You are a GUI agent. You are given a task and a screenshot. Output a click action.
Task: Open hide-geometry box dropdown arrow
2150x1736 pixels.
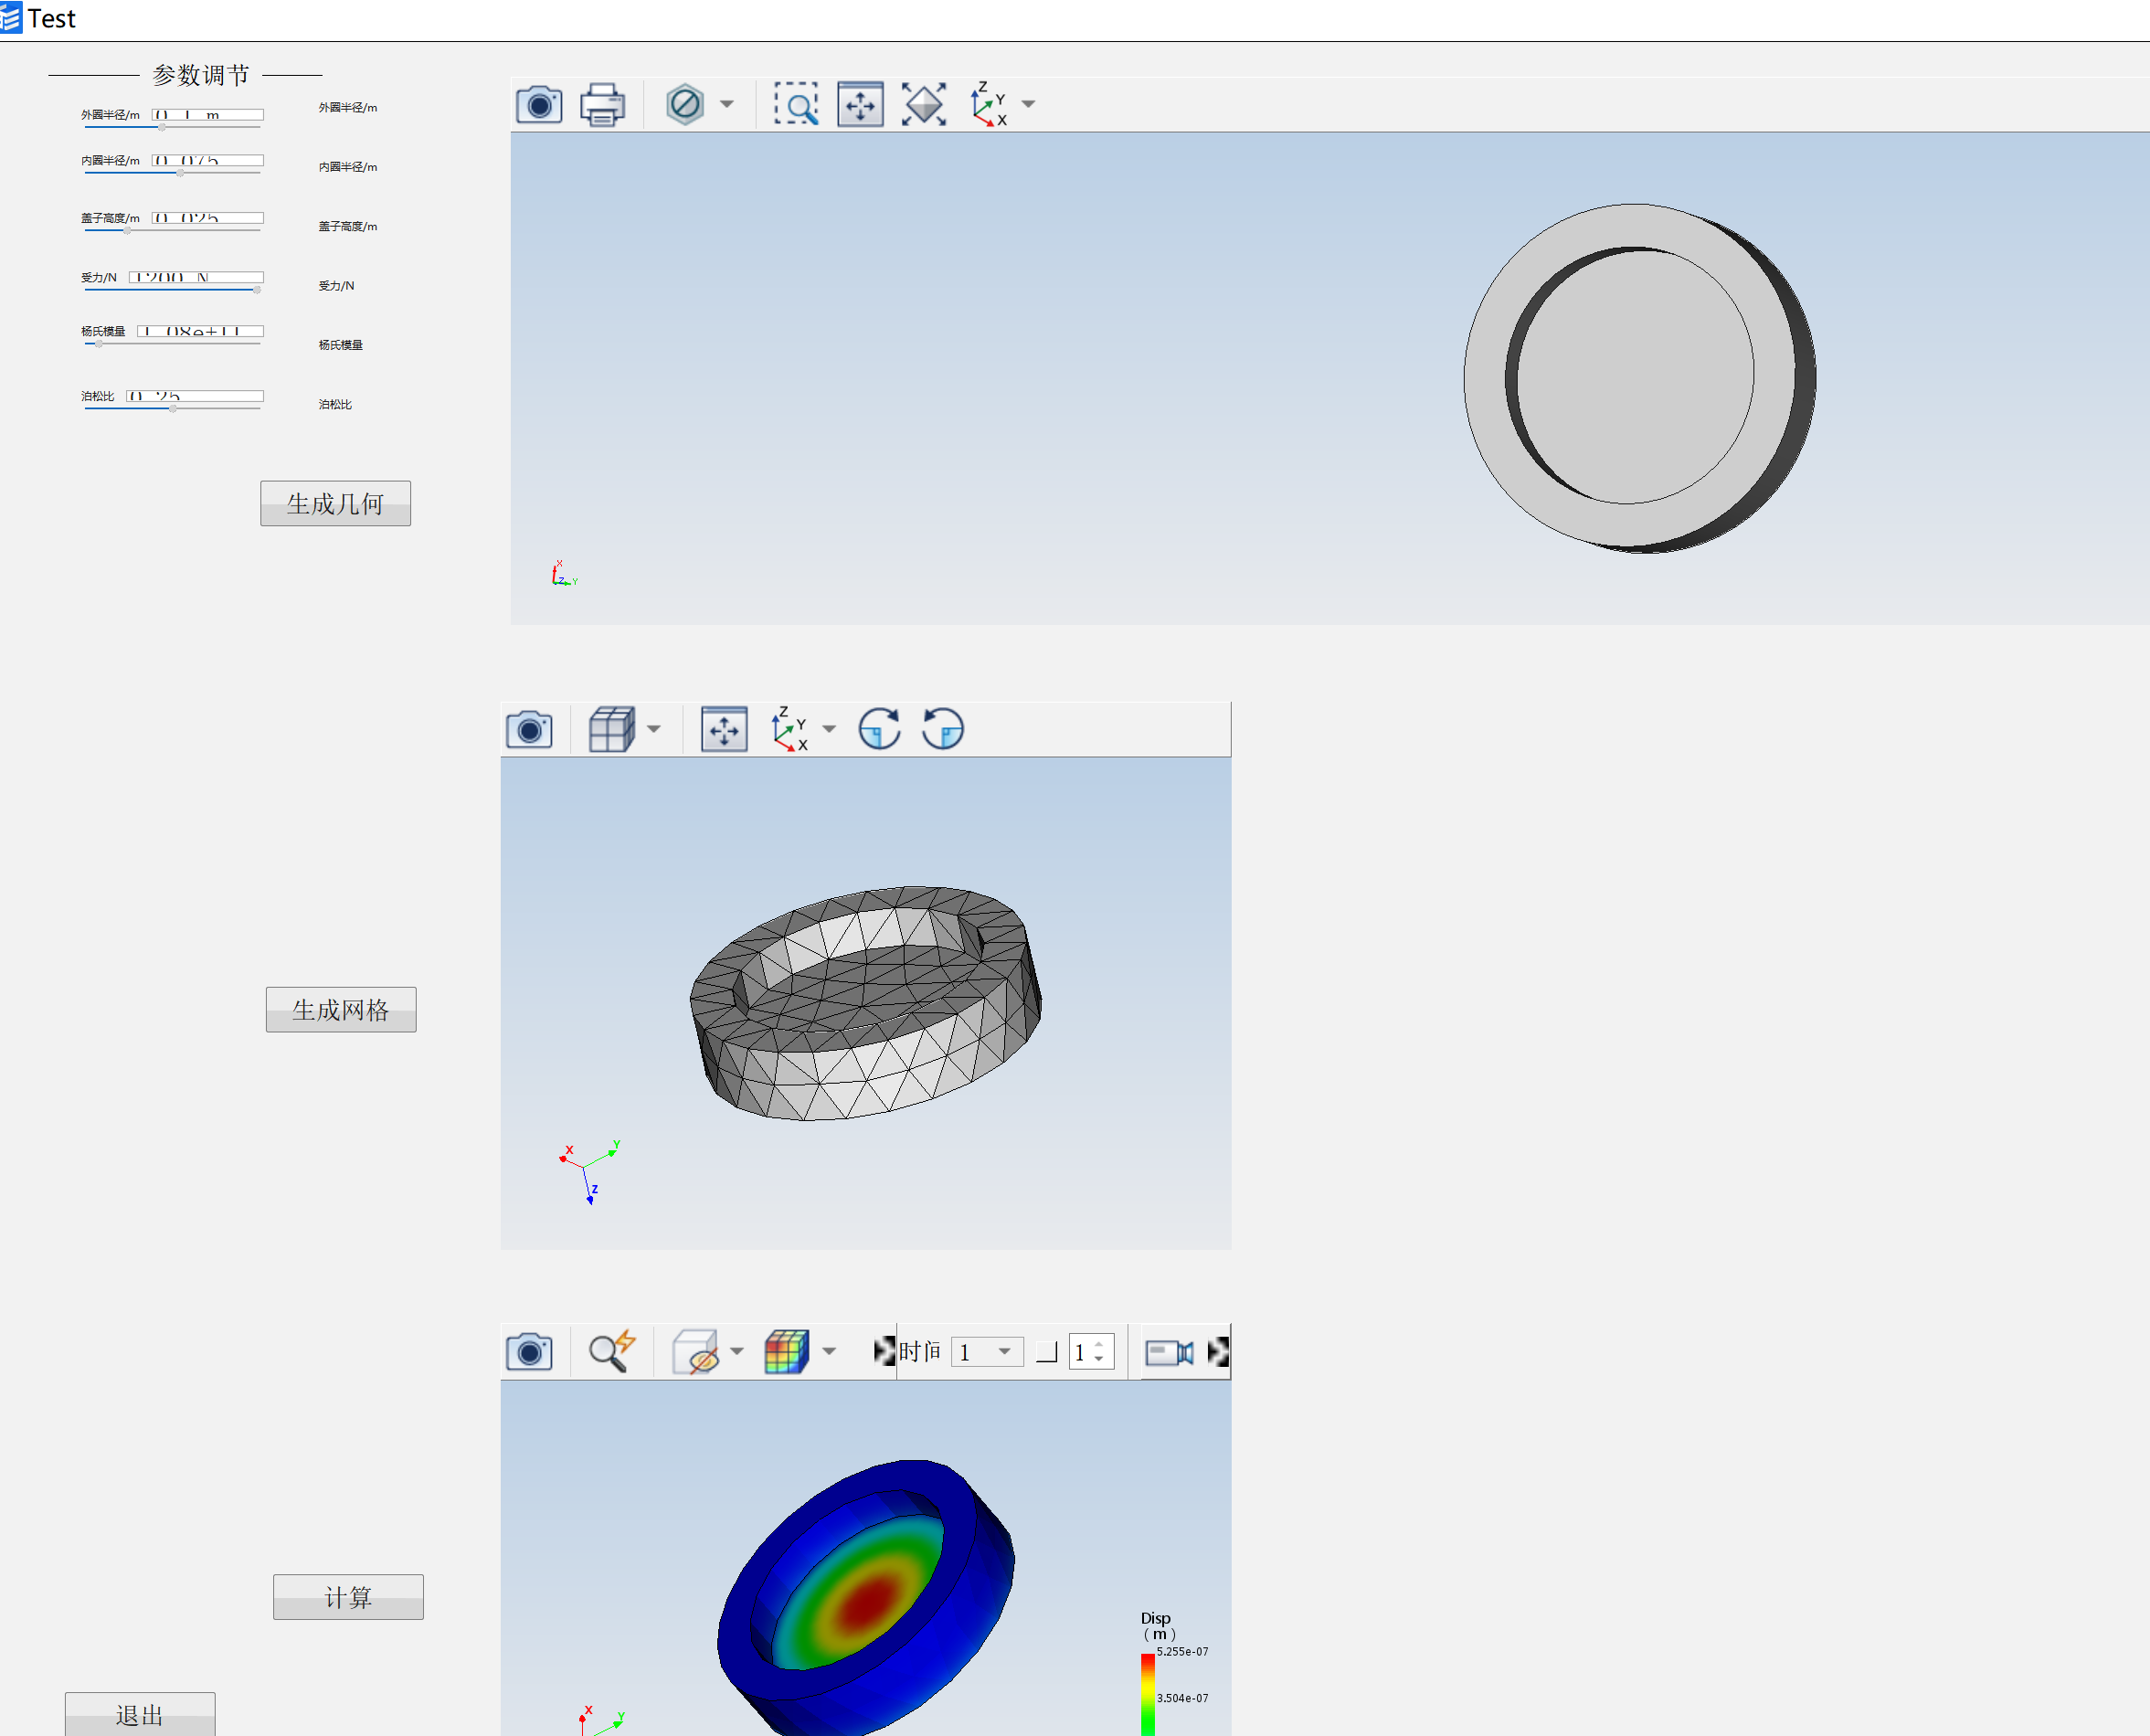[737, 1352]
